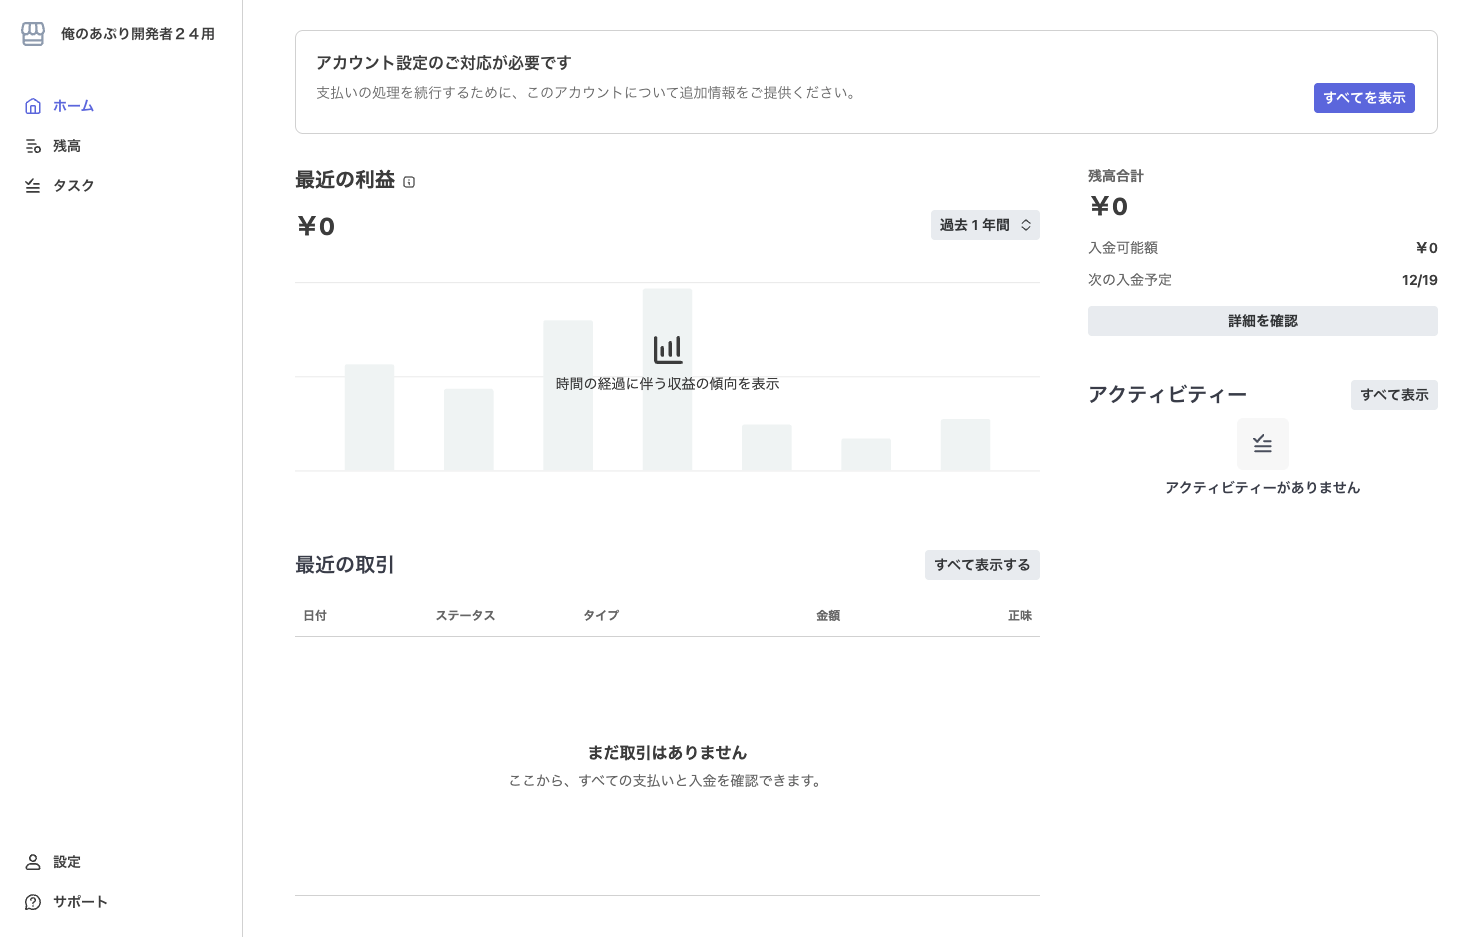Screen dimensions: 1476x937
Task: Click the tallest bar in profit chart
Action: pyautogui.click(x=667, y=378)
